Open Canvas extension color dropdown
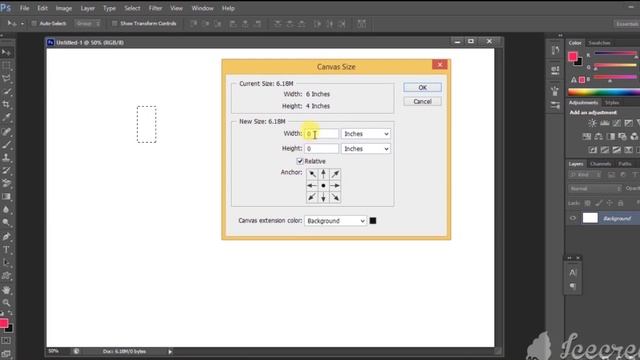Viewport: 640px width, 360px height. 336,221
